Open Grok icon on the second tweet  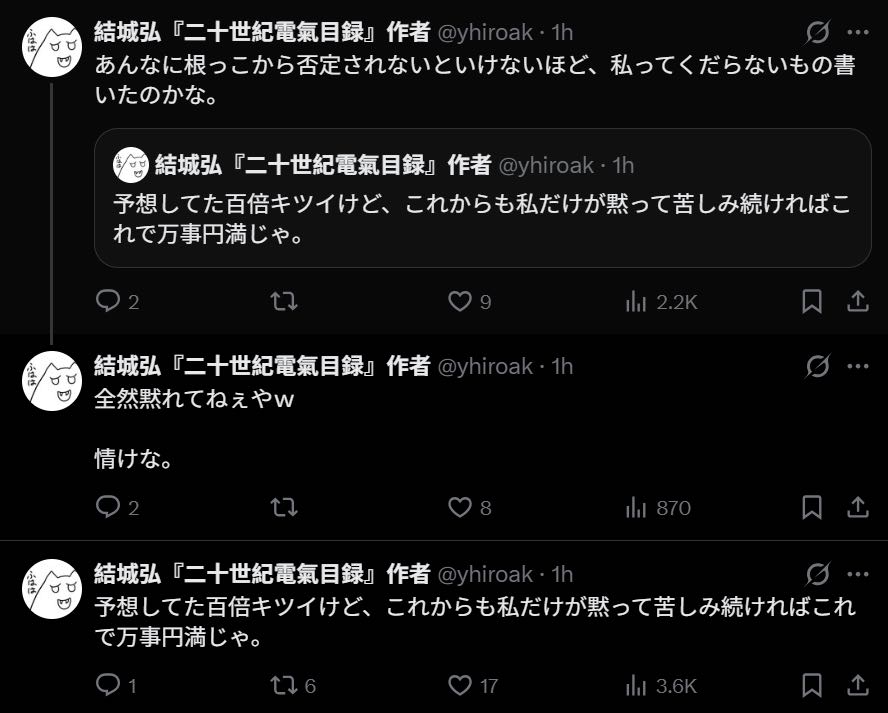click(x=818, y=366)
